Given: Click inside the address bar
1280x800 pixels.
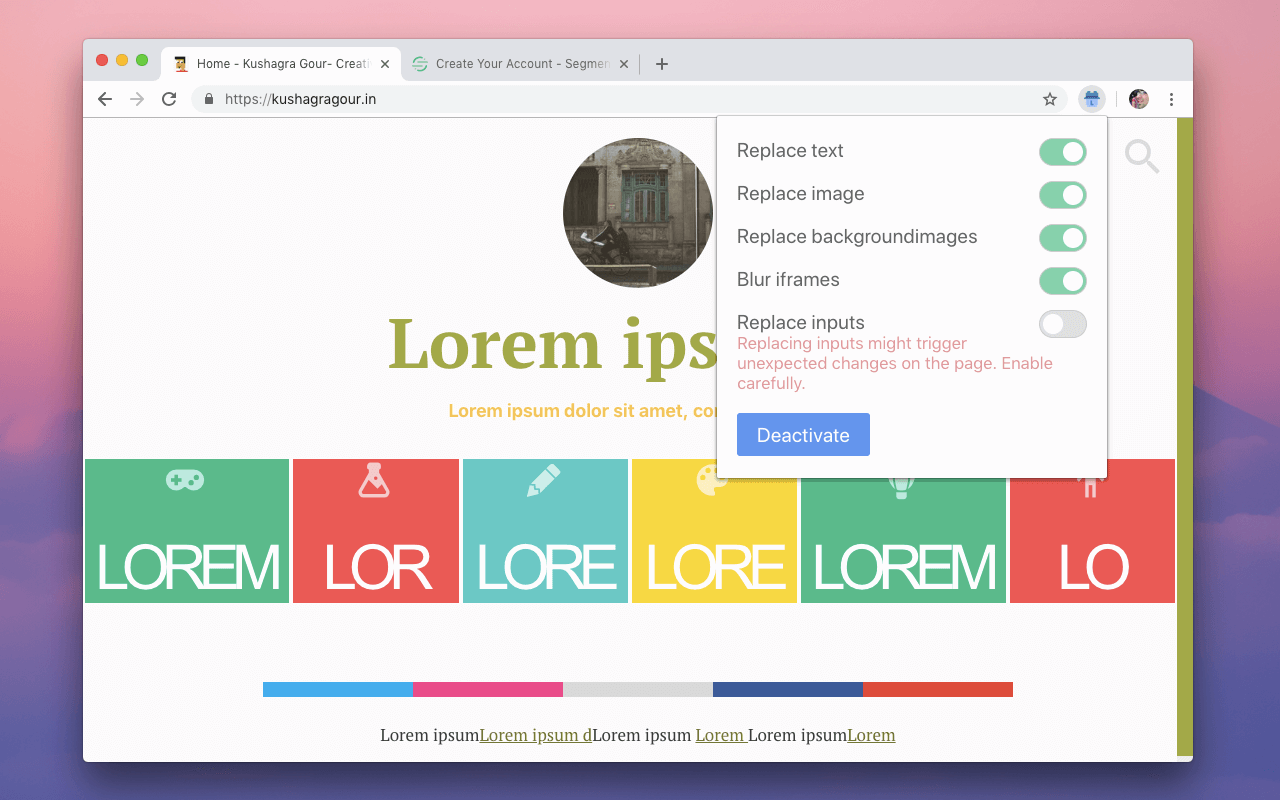Looking at the screenshot, I should (x=450, y=99).
